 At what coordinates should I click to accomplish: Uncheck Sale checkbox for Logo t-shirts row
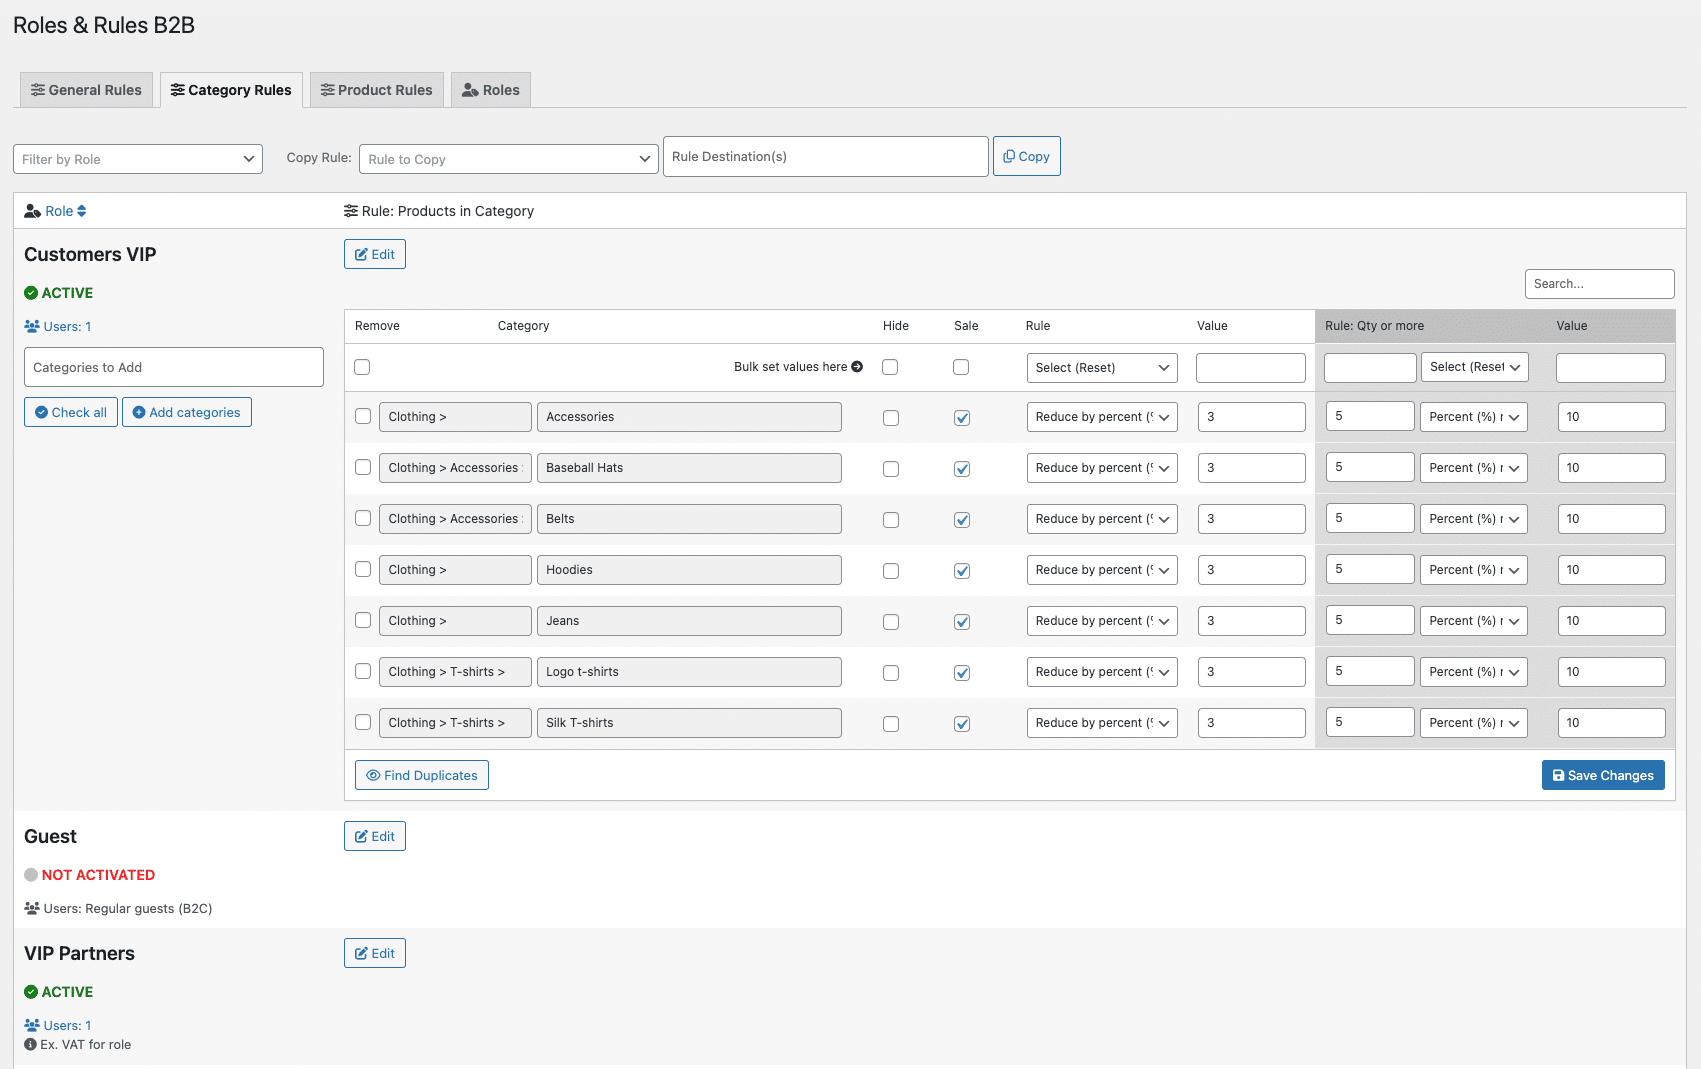pyautogui.click(x=962, y=673)
